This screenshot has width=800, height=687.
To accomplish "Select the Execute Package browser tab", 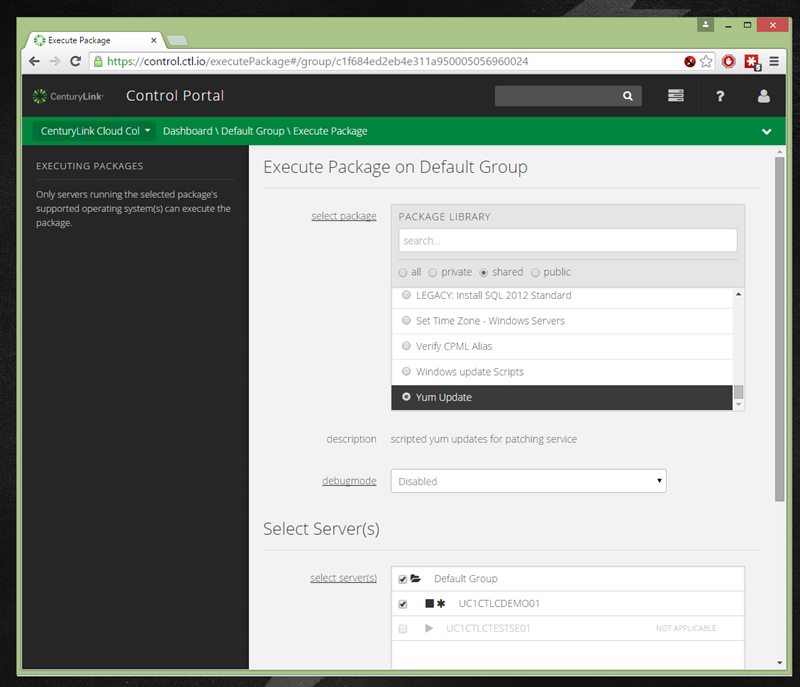I will (x=96, y=40).
